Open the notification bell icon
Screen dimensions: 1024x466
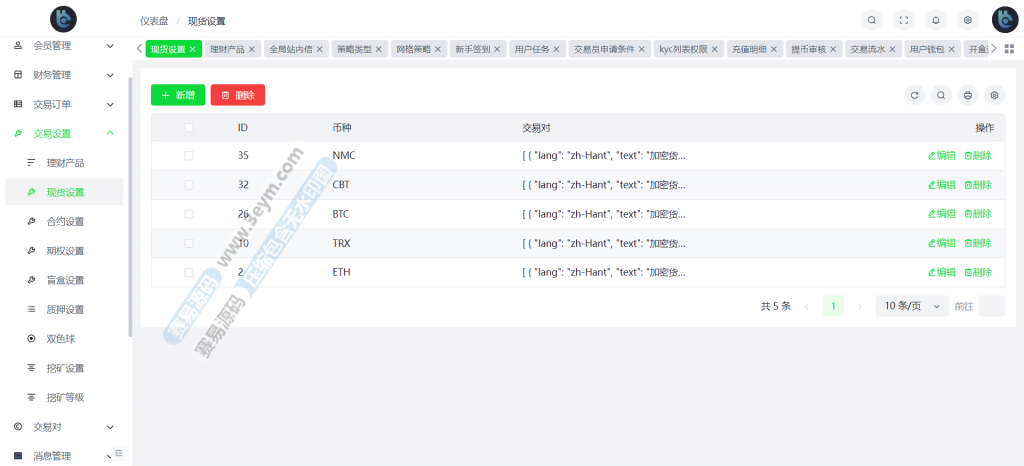(936, 20)
